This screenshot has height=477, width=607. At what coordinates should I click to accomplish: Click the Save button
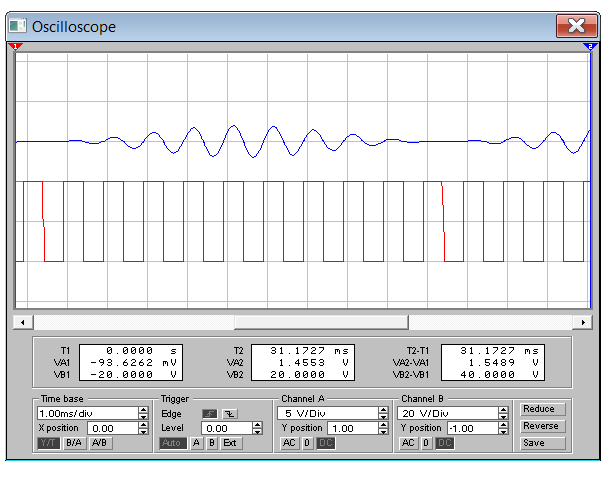542,443
